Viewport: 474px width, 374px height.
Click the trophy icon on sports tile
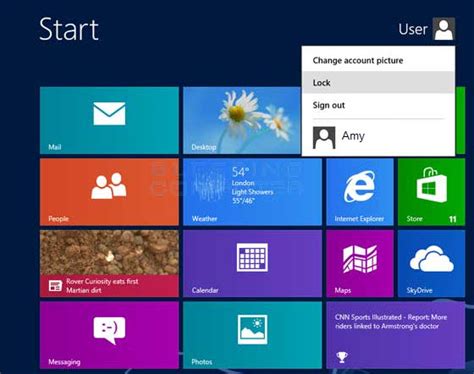click(342, 357)
